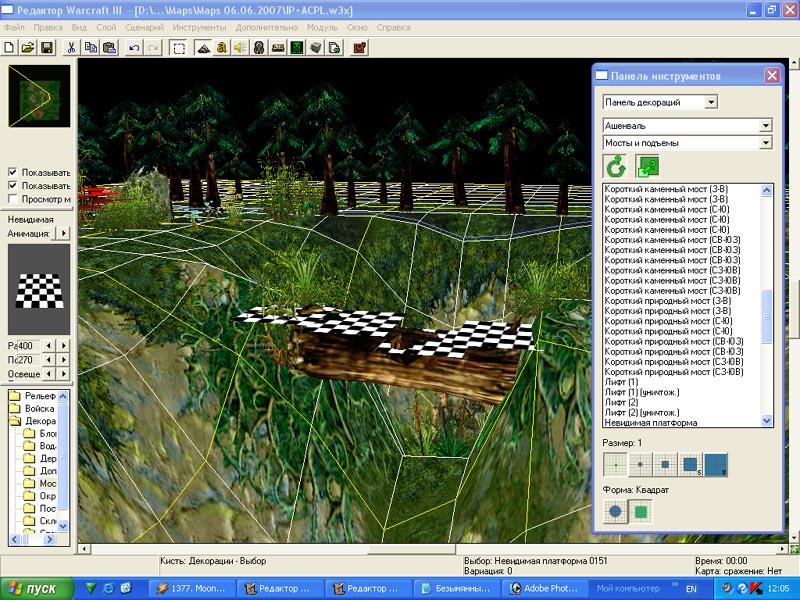
Task: Open a map with the folder icon
Action: click(x=28, y=48)
